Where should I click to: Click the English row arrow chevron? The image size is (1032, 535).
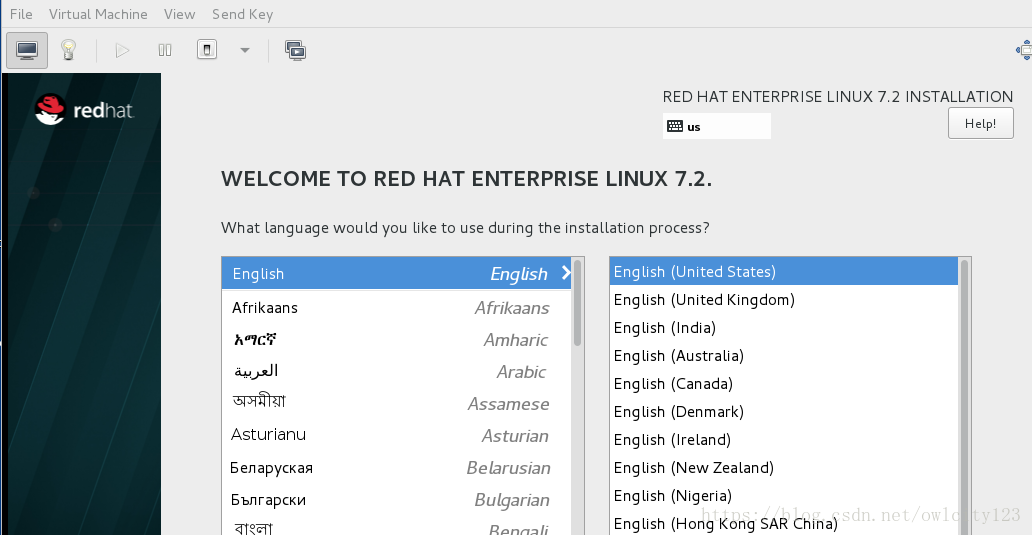565,273
